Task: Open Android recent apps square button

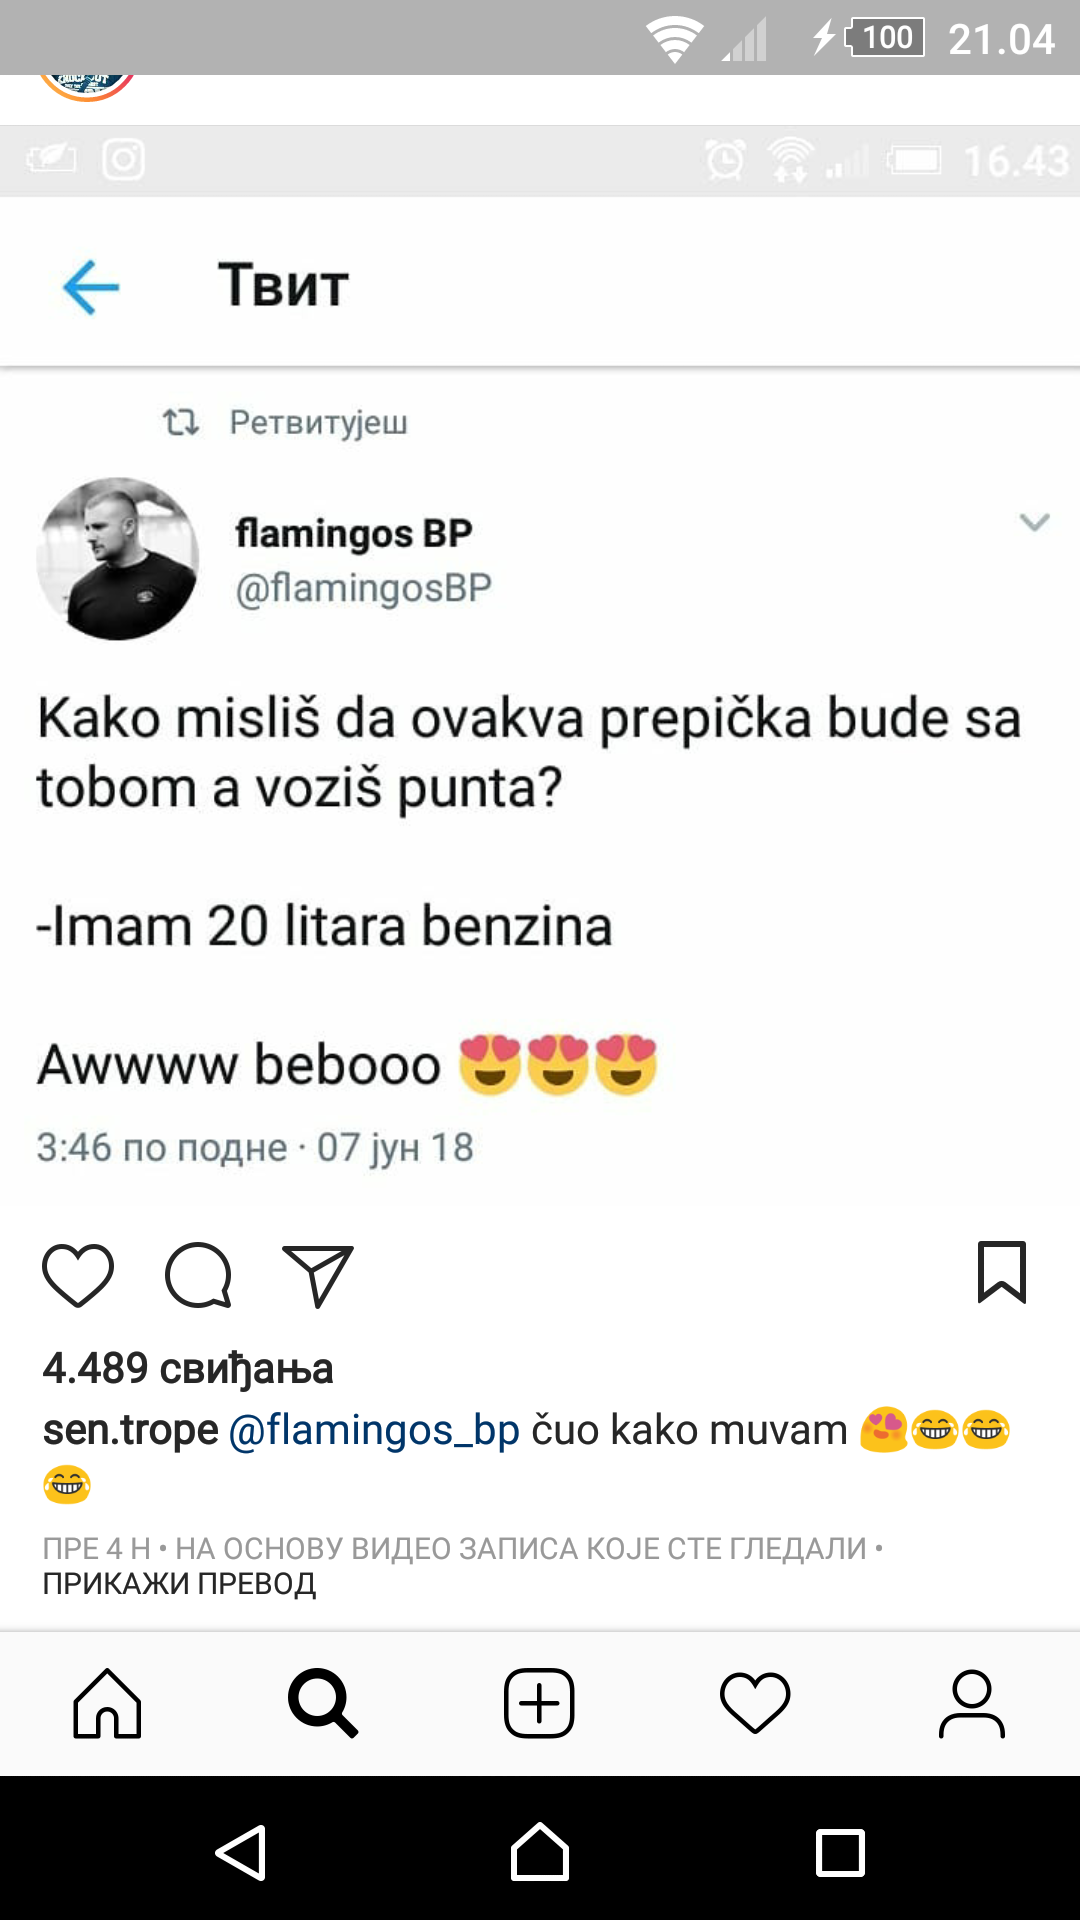Action: 840,1853
